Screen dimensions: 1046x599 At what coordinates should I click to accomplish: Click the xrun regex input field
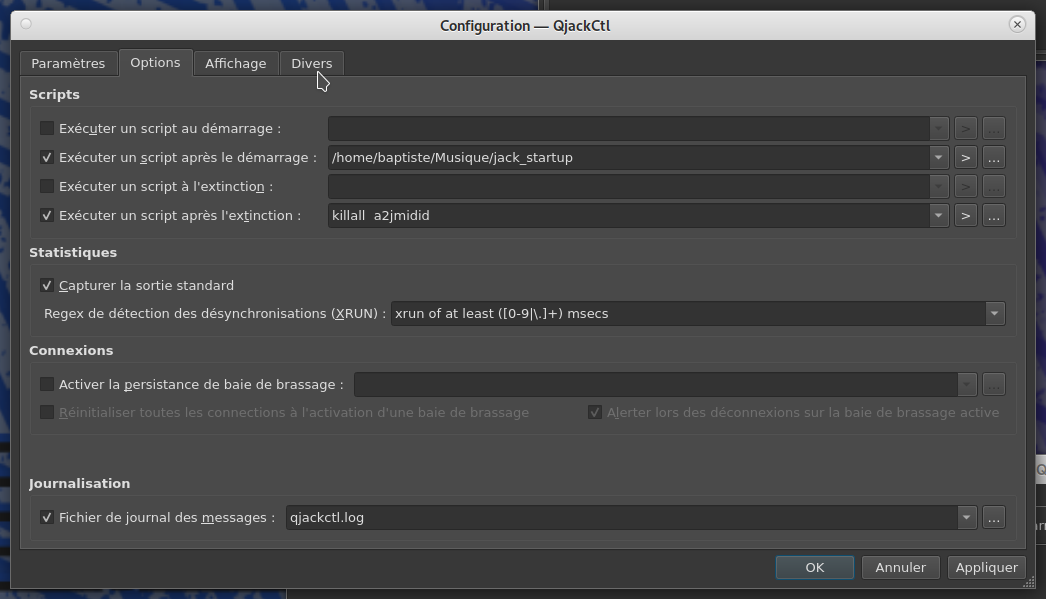pyautogui.click(x=688, y=314)
